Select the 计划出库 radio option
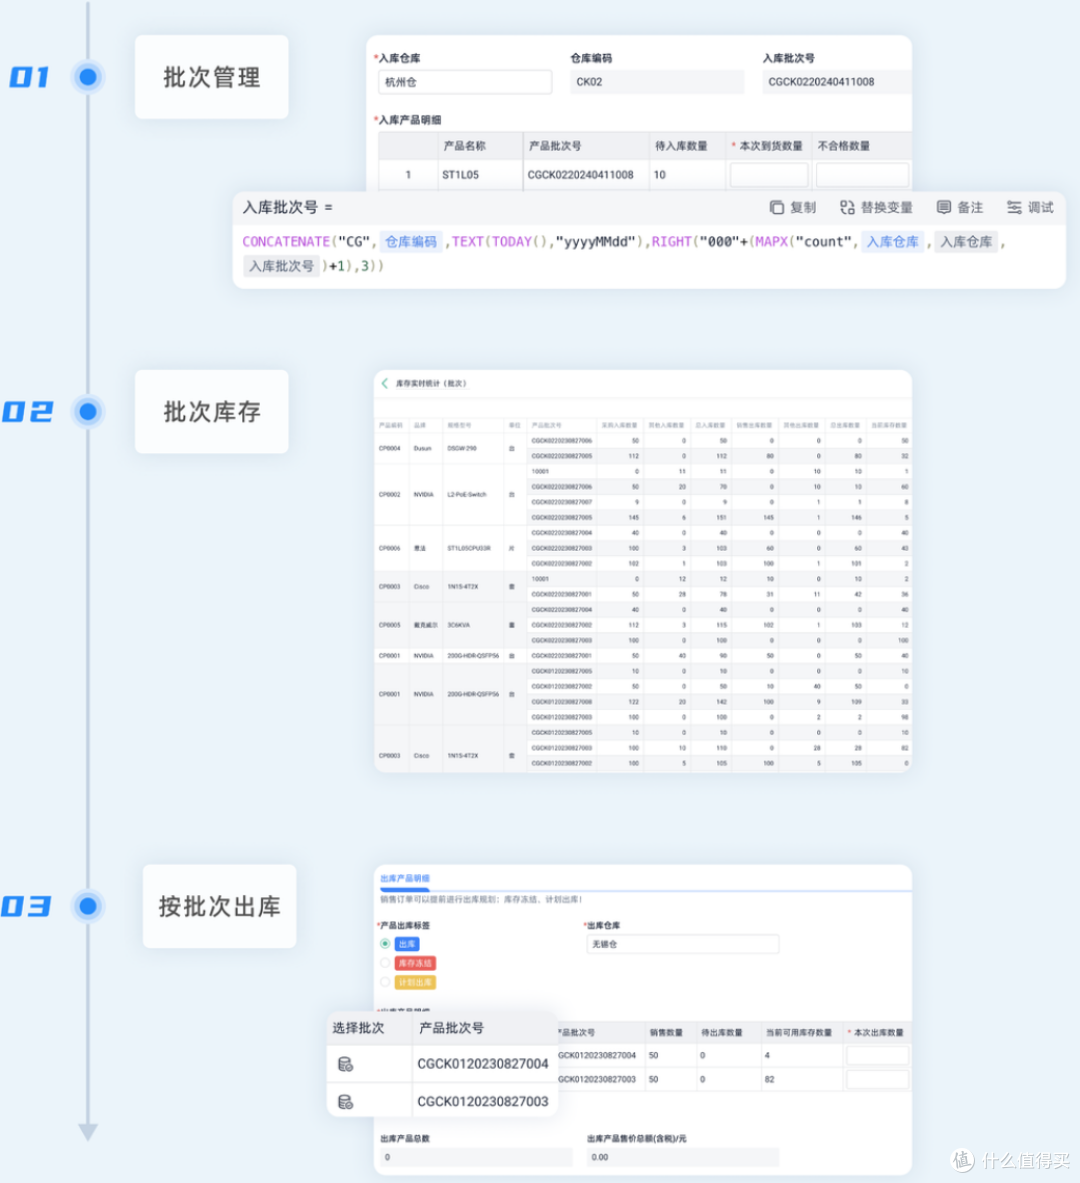 385,982
